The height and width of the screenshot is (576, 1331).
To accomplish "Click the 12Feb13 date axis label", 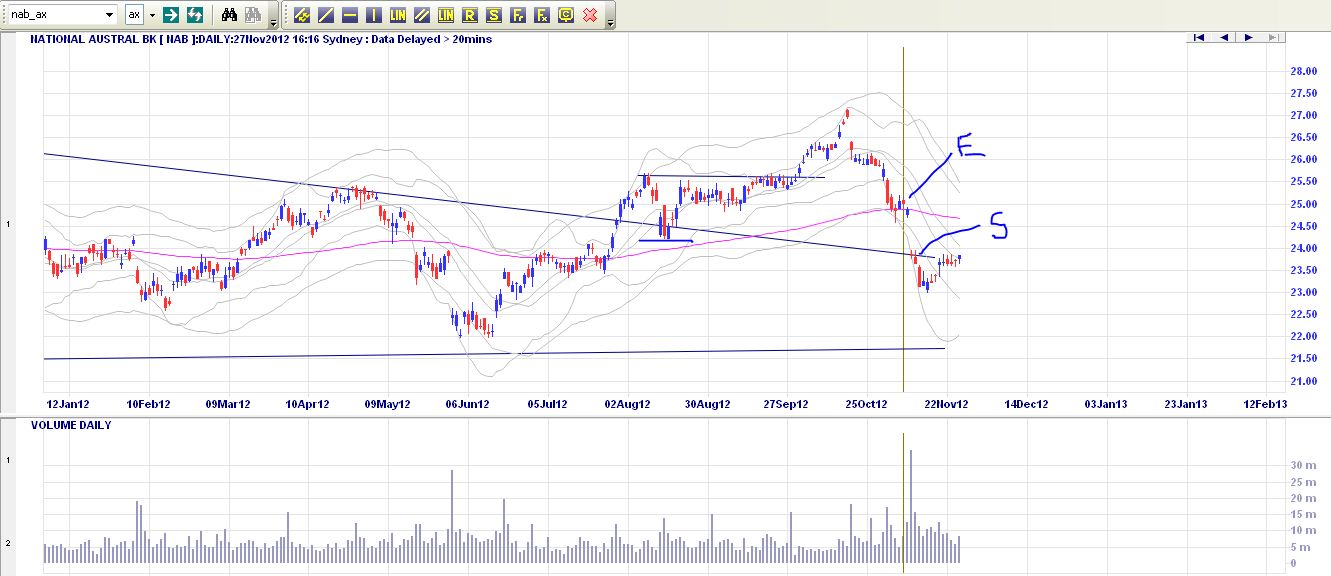I will tap(1264, 404).
